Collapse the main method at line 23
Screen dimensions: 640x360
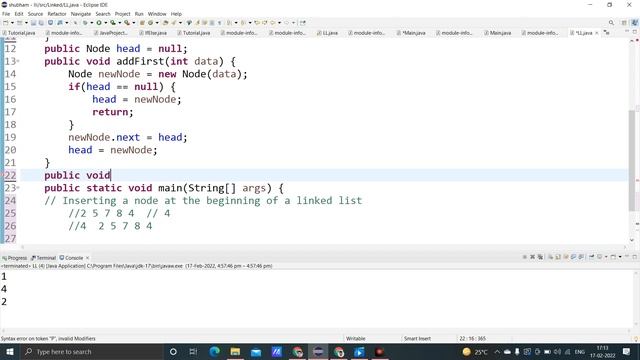[x=18, y=188]
